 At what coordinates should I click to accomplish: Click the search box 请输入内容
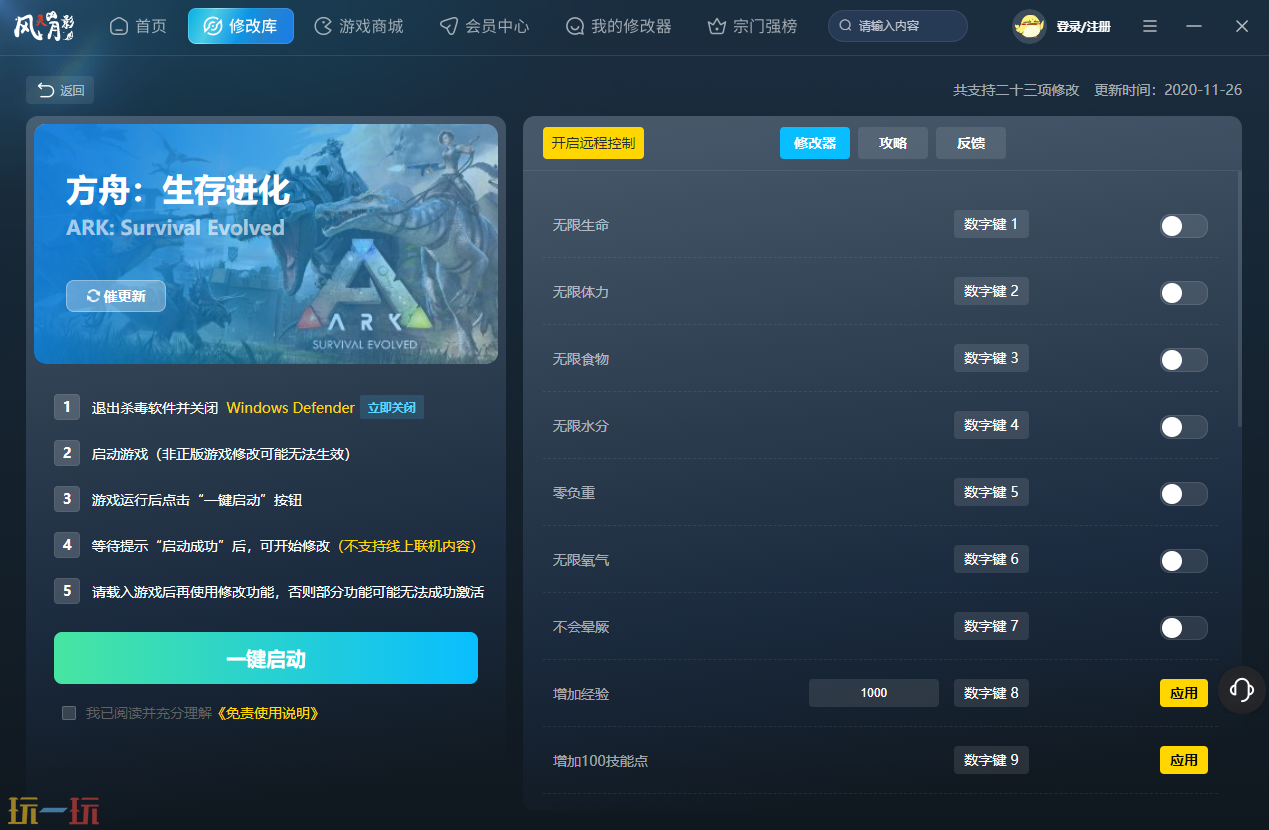(898, 26)
